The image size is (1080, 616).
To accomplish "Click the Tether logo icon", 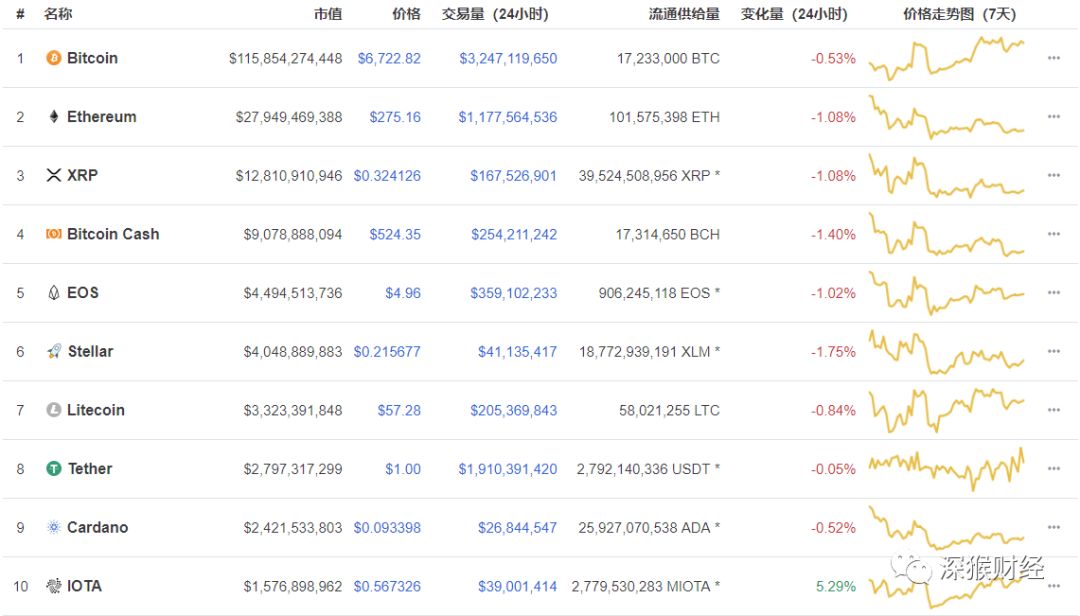I will point(54,469).
